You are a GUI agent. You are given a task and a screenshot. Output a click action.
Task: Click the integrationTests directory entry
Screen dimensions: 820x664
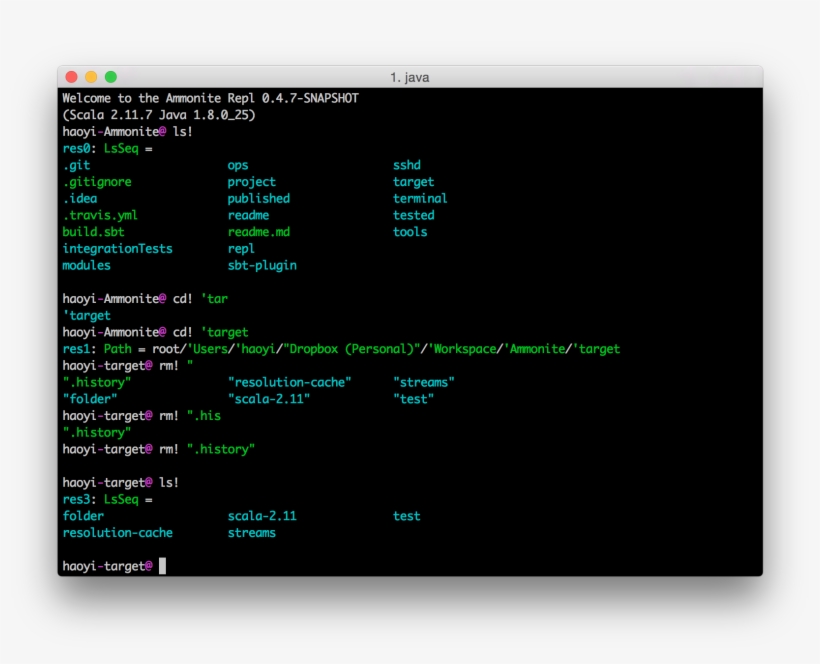[117, 249]
